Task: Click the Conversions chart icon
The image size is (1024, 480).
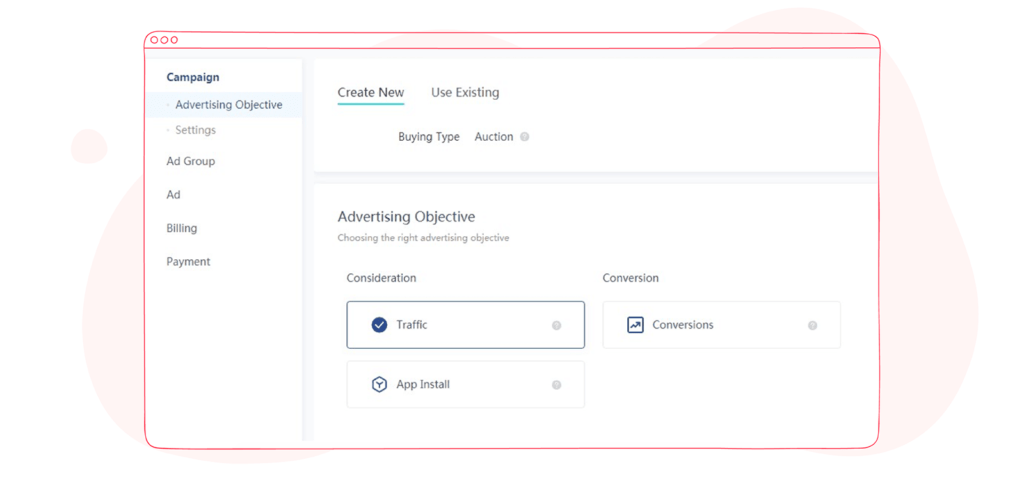Action: [x=635, y=325]
